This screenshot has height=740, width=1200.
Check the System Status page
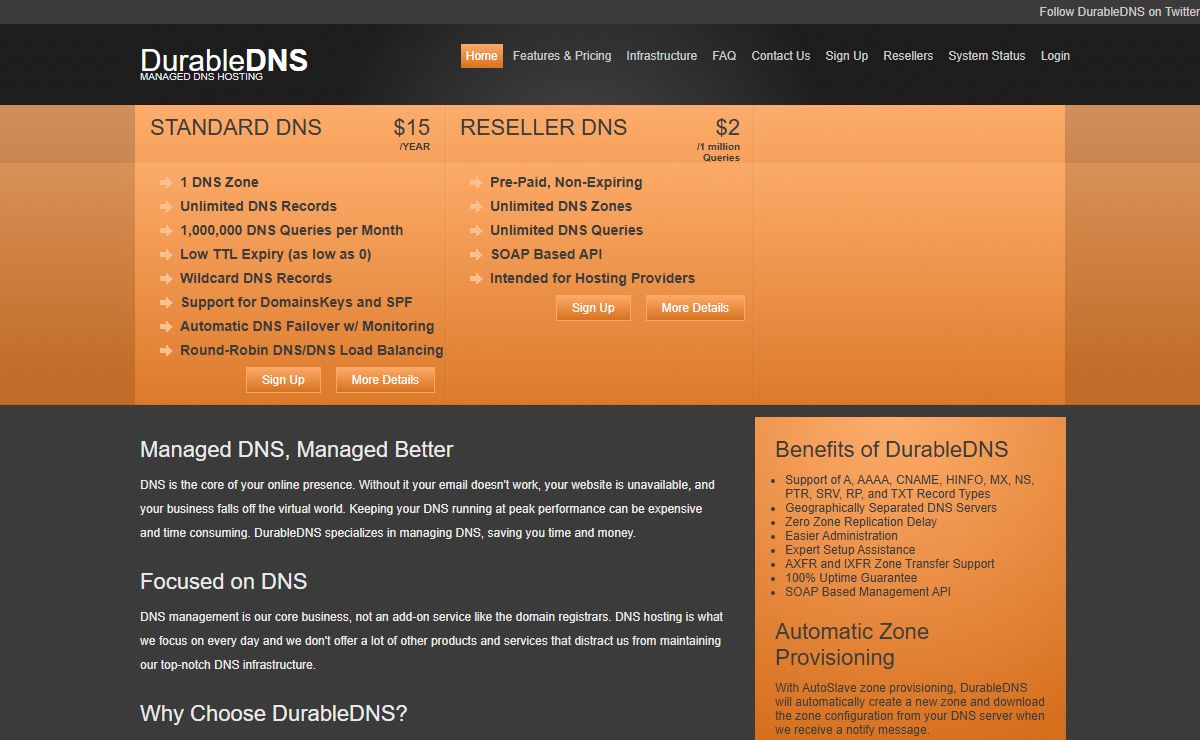tap(987, 56)
